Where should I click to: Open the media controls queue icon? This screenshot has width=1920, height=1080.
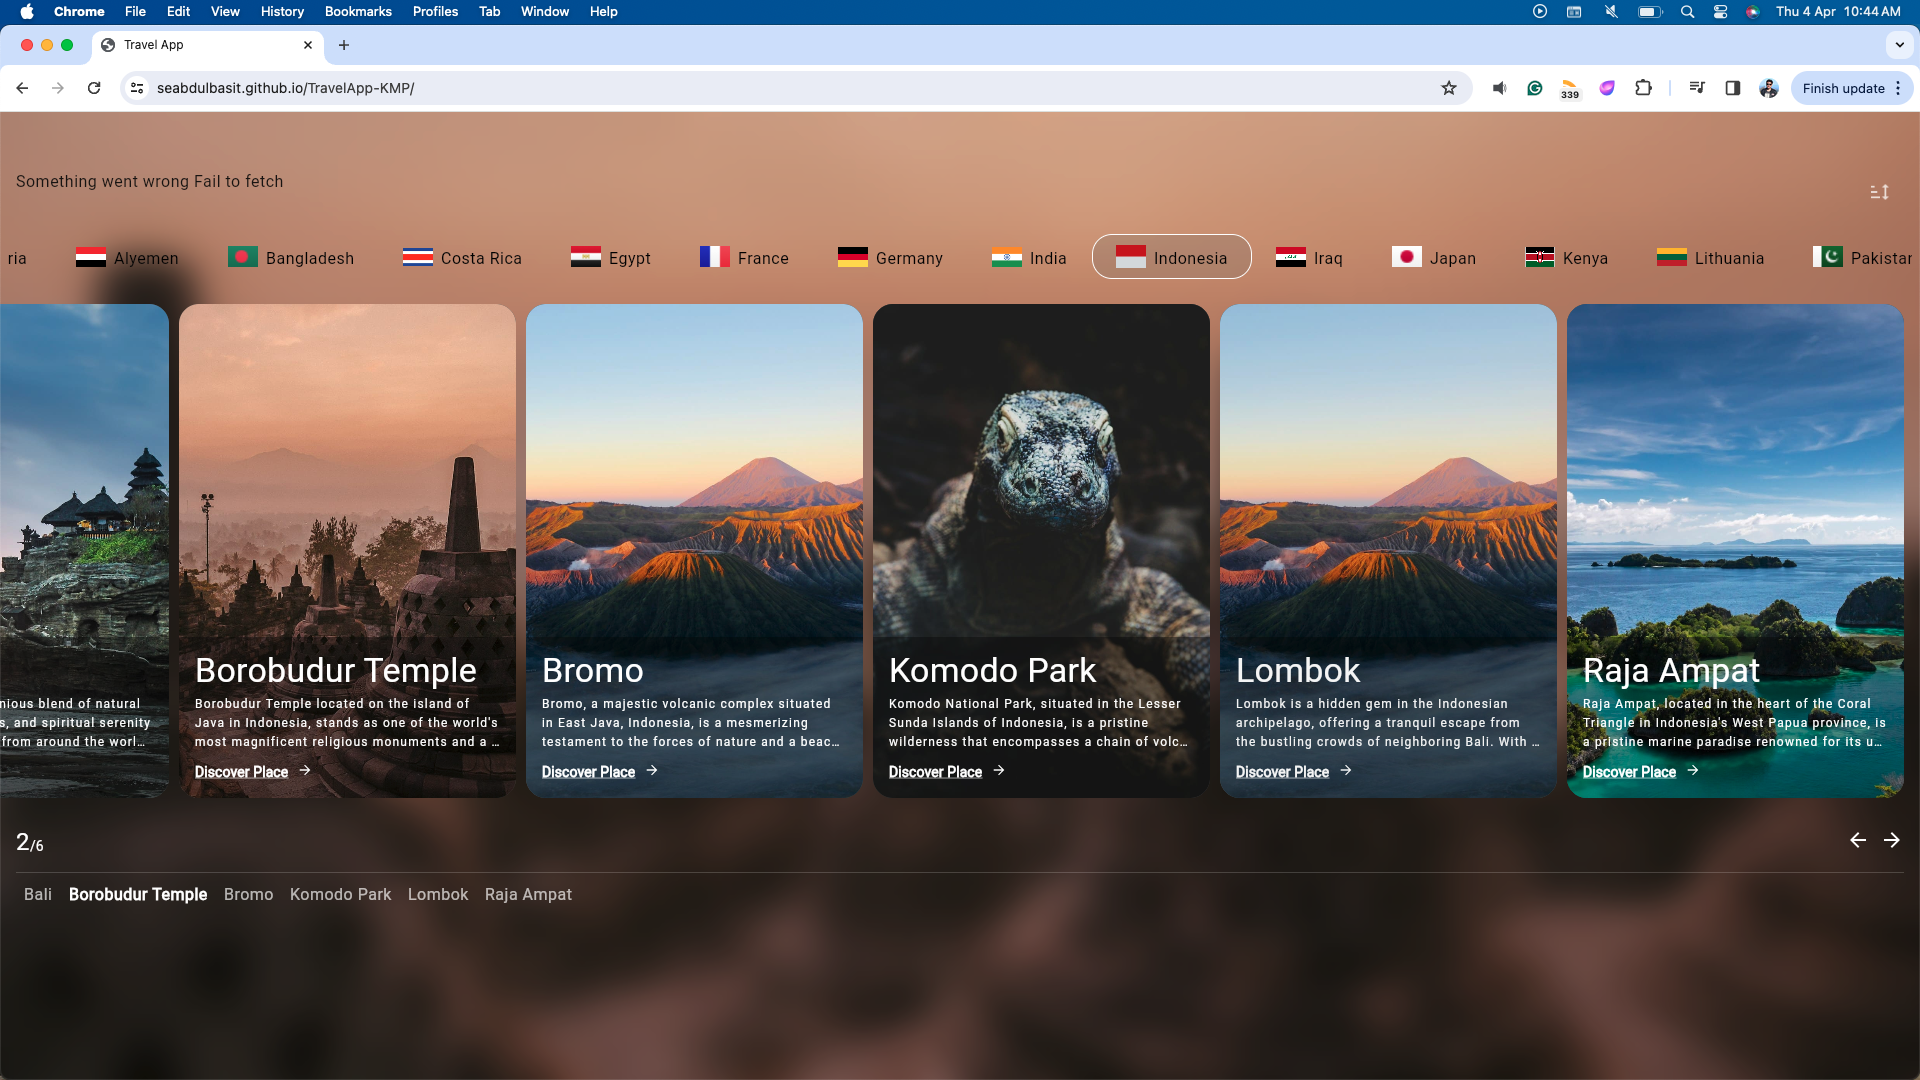pos(1697,88)
